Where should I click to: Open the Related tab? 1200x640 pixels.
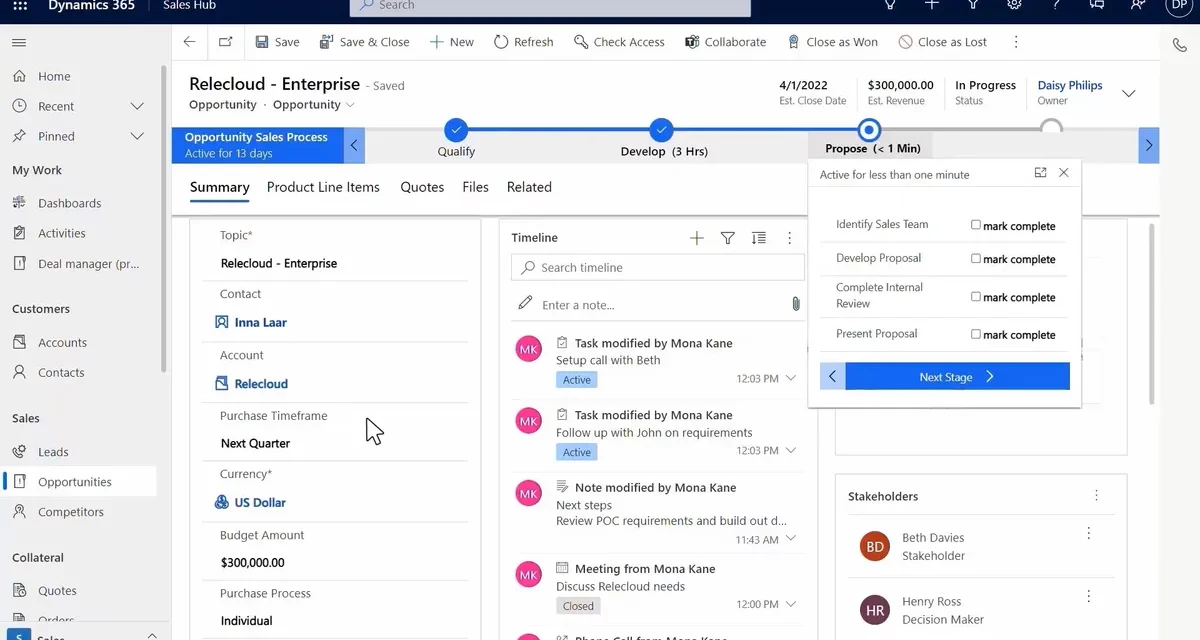tap(529, 187)
